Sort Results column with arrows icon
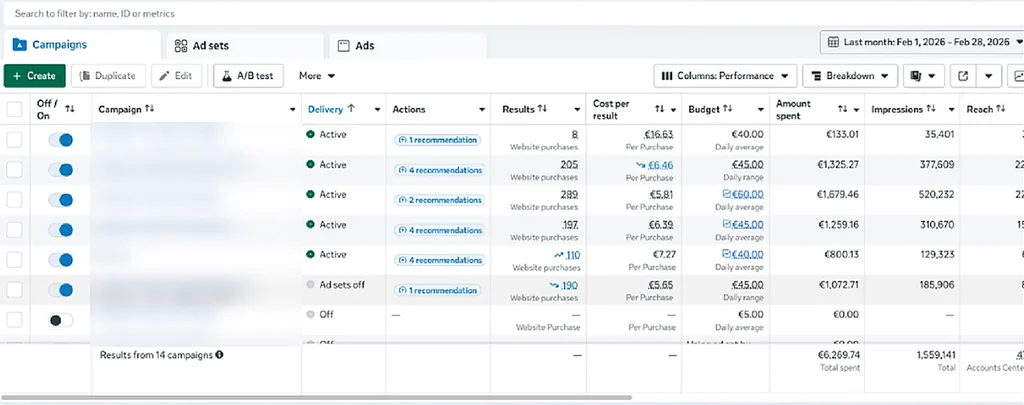1024x405 pixels. 541,109
